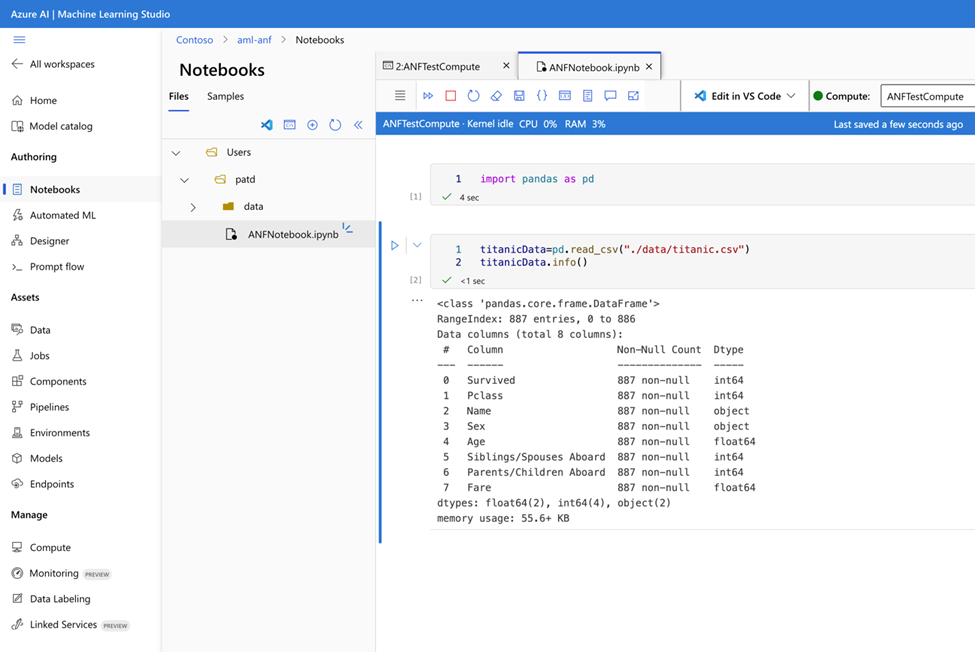Open the Components page
975x652 pixels.
click(x=49, y=381)
